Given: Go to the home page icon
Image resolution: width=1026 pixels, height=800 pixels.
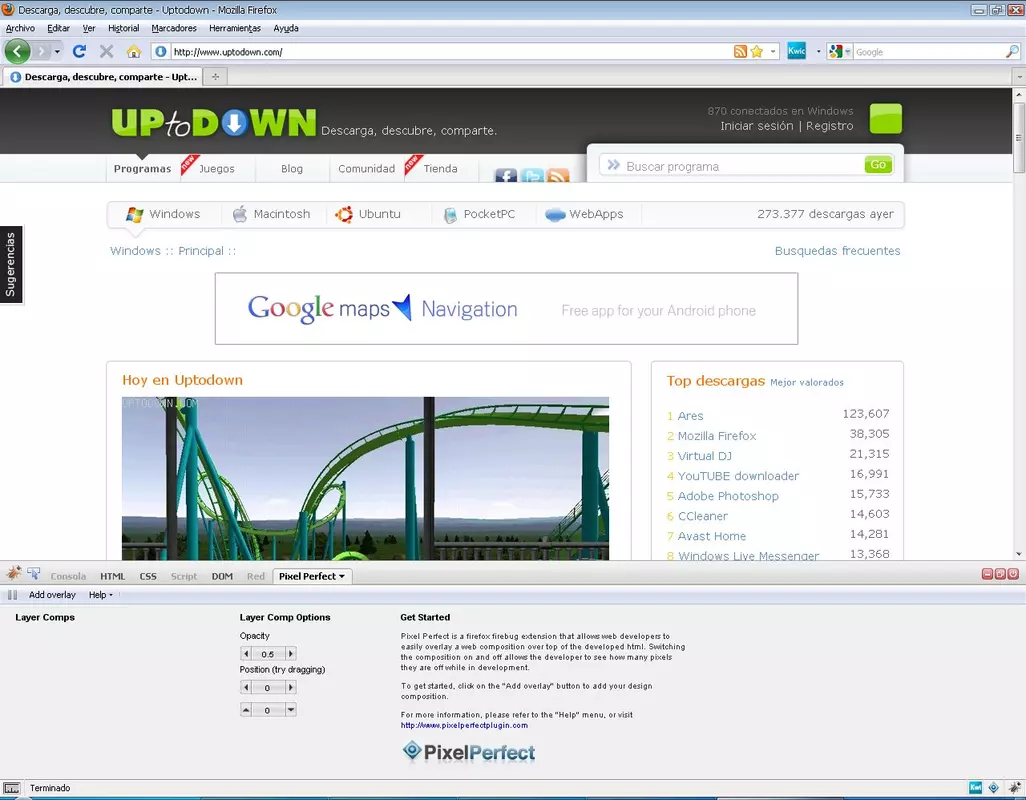Looking at the screenshot, I should click(133, 51).
